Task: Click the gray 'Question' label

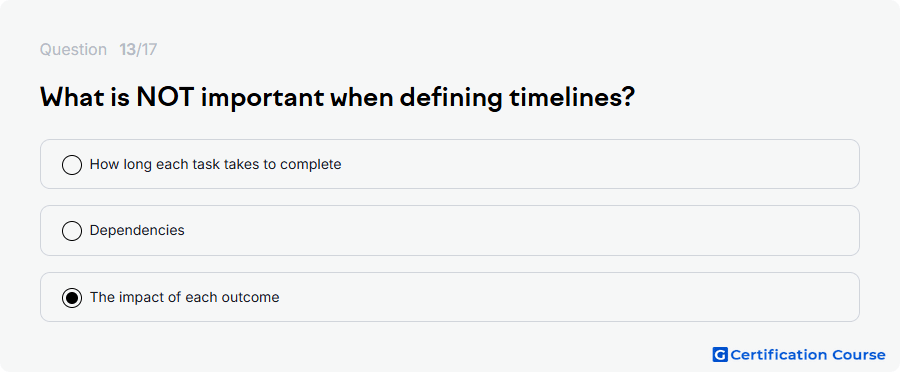Action: pos(73,50)
